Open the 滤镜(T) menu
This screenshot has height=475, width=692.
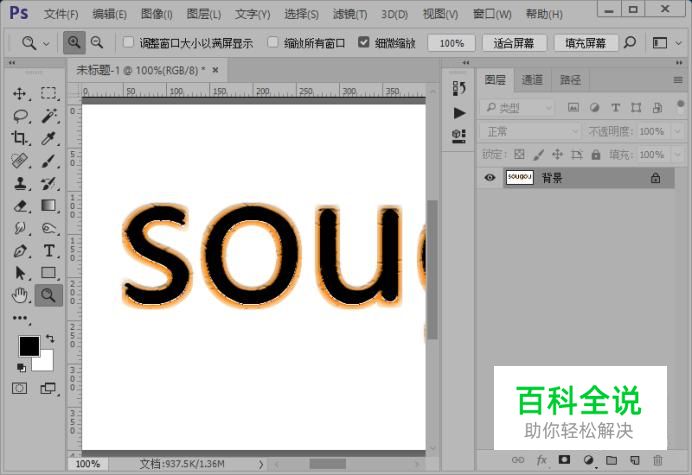click(350, 14)
